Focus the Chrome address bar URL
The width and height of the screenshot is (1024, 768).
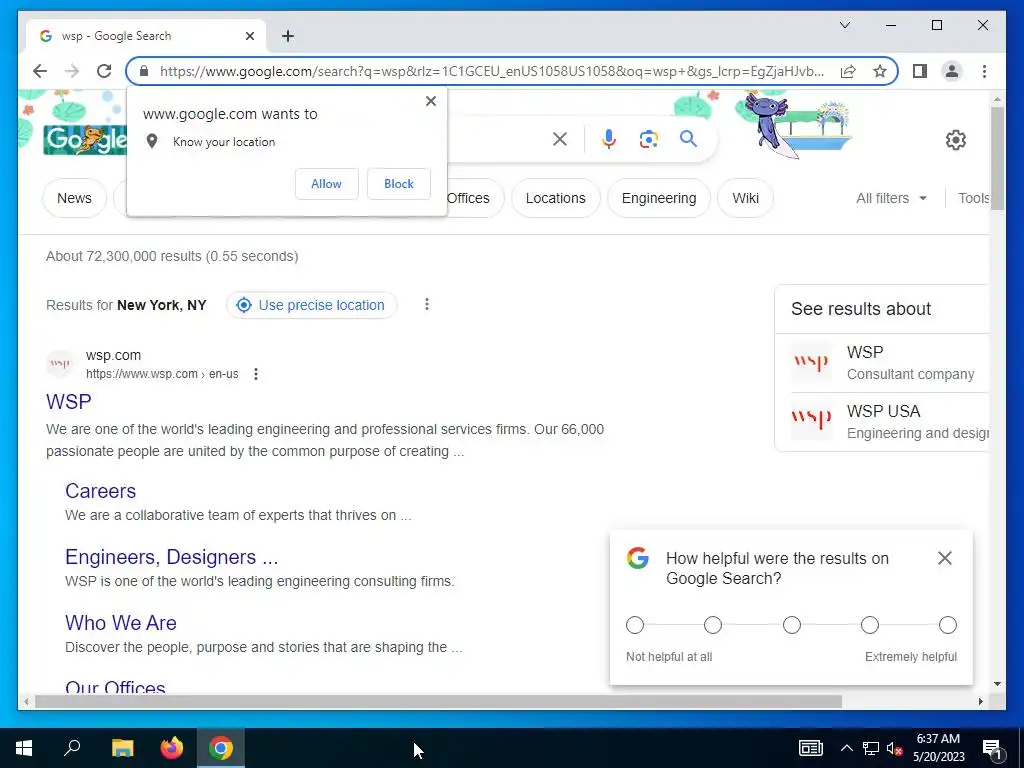pyautogui.click(x=492, y=71)
